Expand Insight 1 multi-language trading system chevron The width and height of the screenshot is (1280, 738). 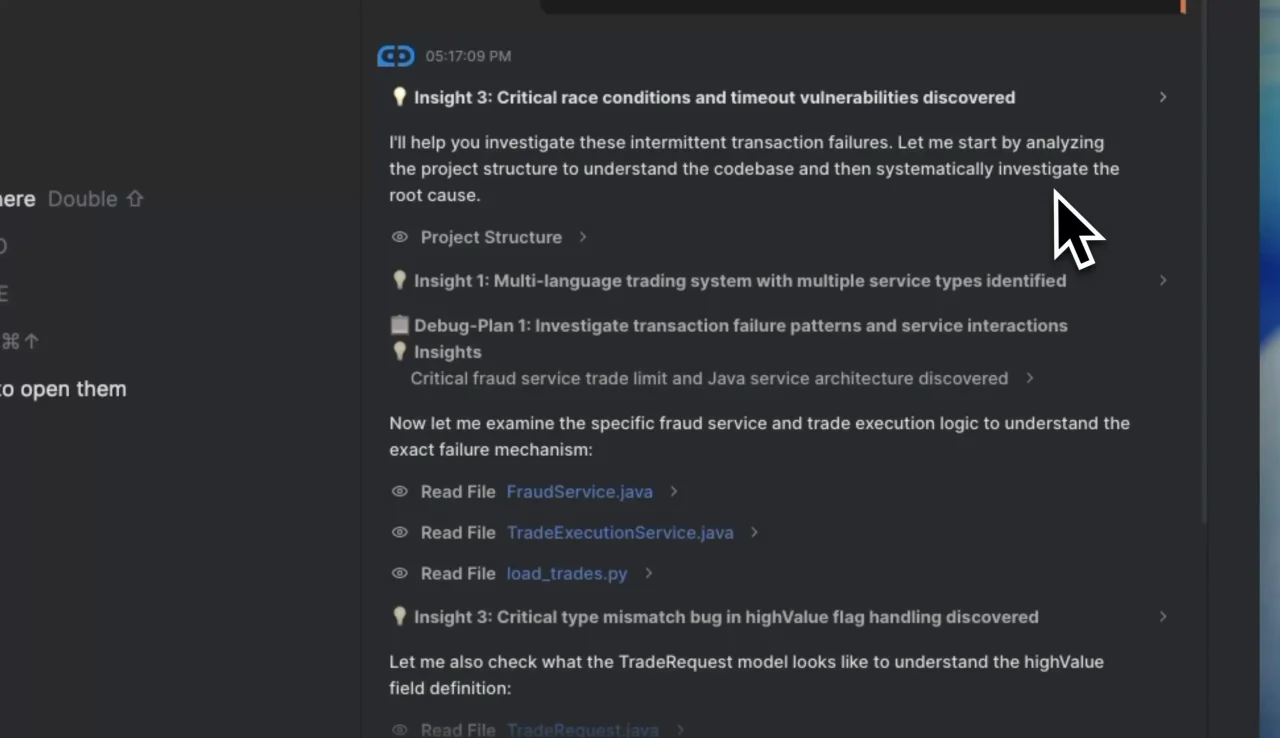click(x=1163, y=280)
